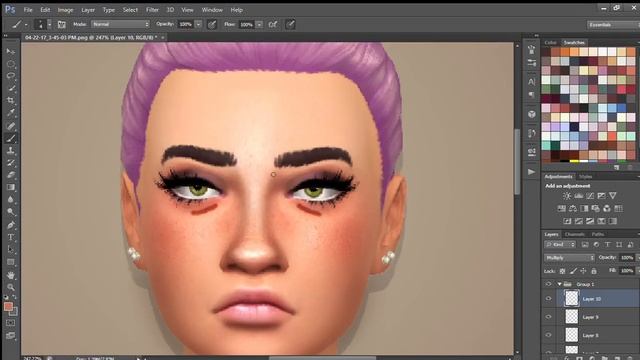Hide the Group 1 layer group
This screenshot has height=360, width=640.
[x=548, y=284]
